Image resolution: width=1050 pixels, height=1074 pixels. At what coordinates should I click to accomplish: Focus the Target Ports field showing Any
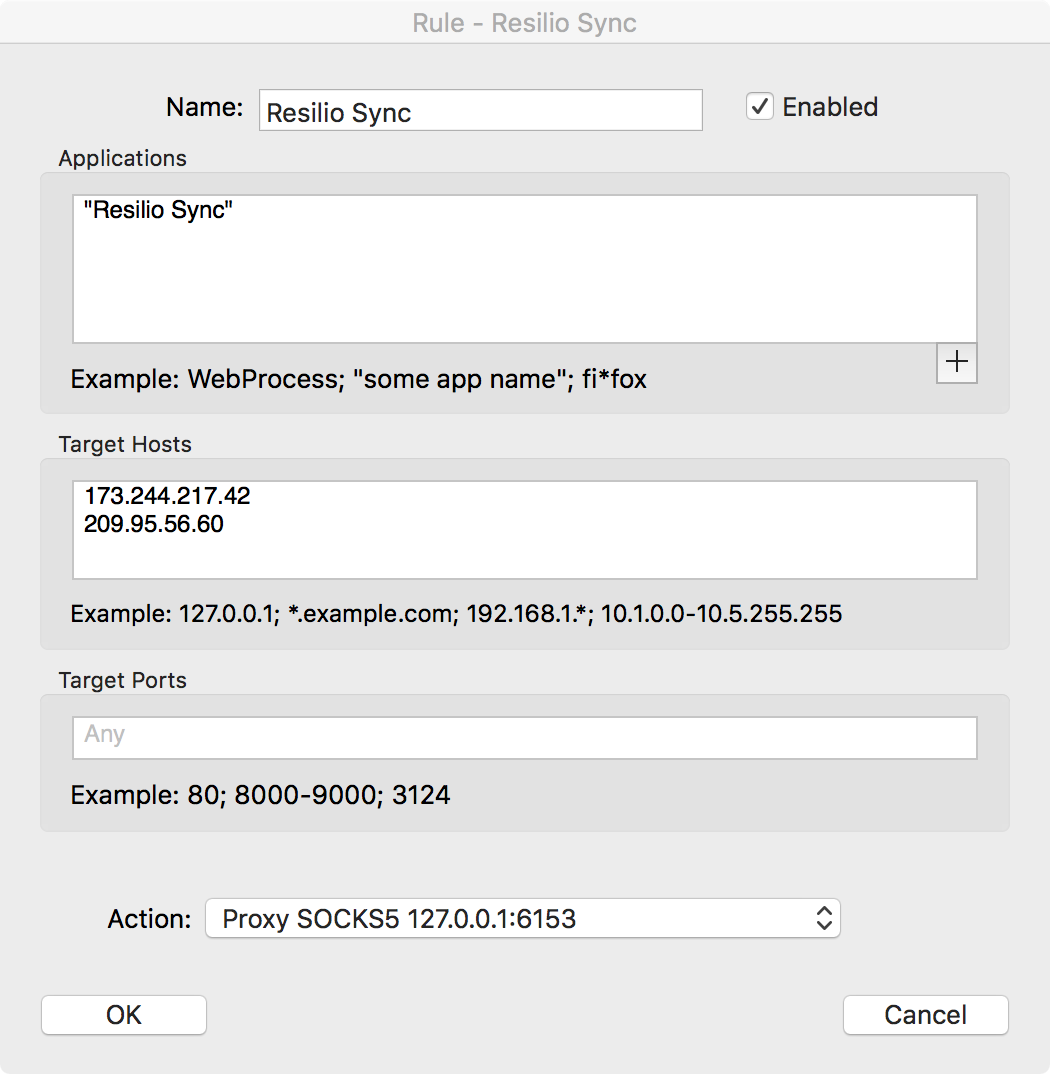pyautogui.click(x=525, y=738)
